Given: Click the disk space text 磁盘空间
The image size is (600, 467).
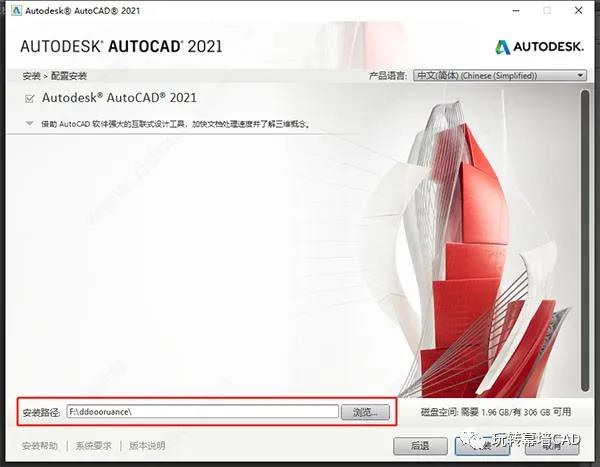Looking at the screenshot, I should [x=496, y=412].
